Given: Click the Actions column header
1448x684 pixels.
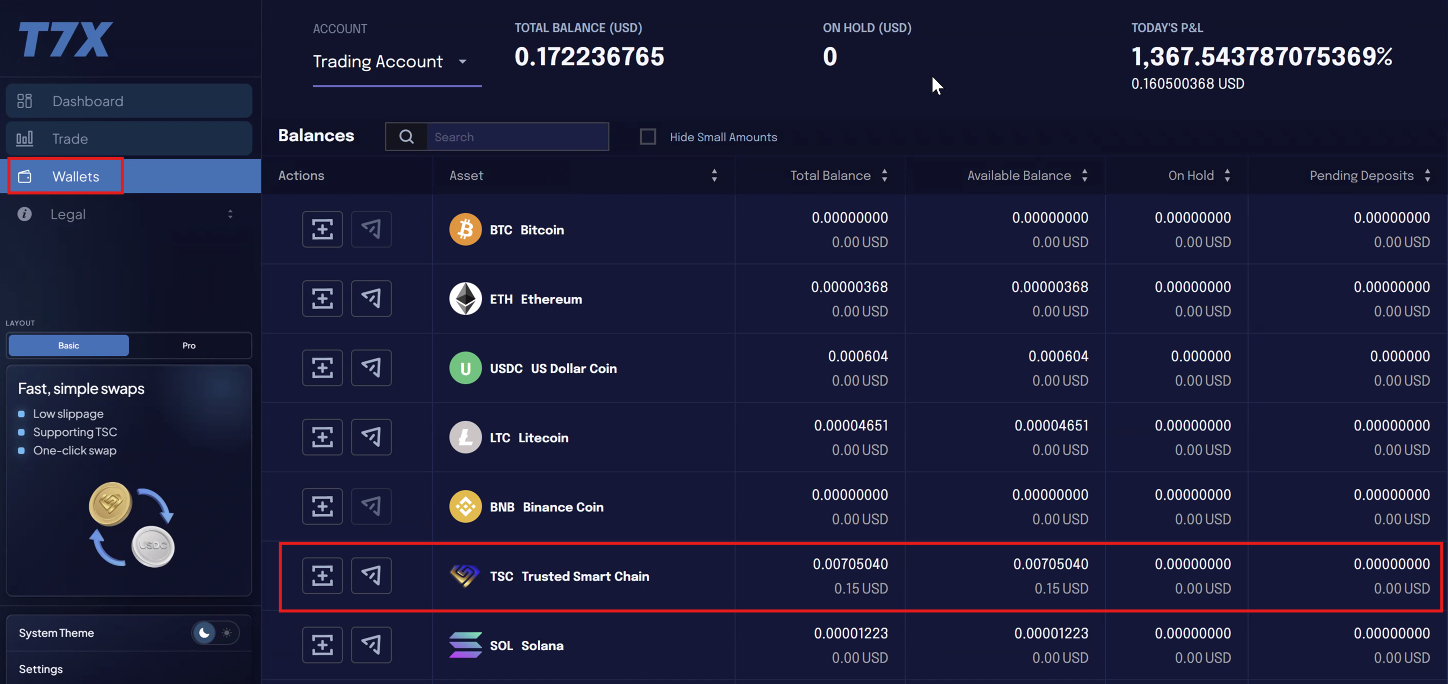Looking at the screenshot, I should tap(301, 175).
